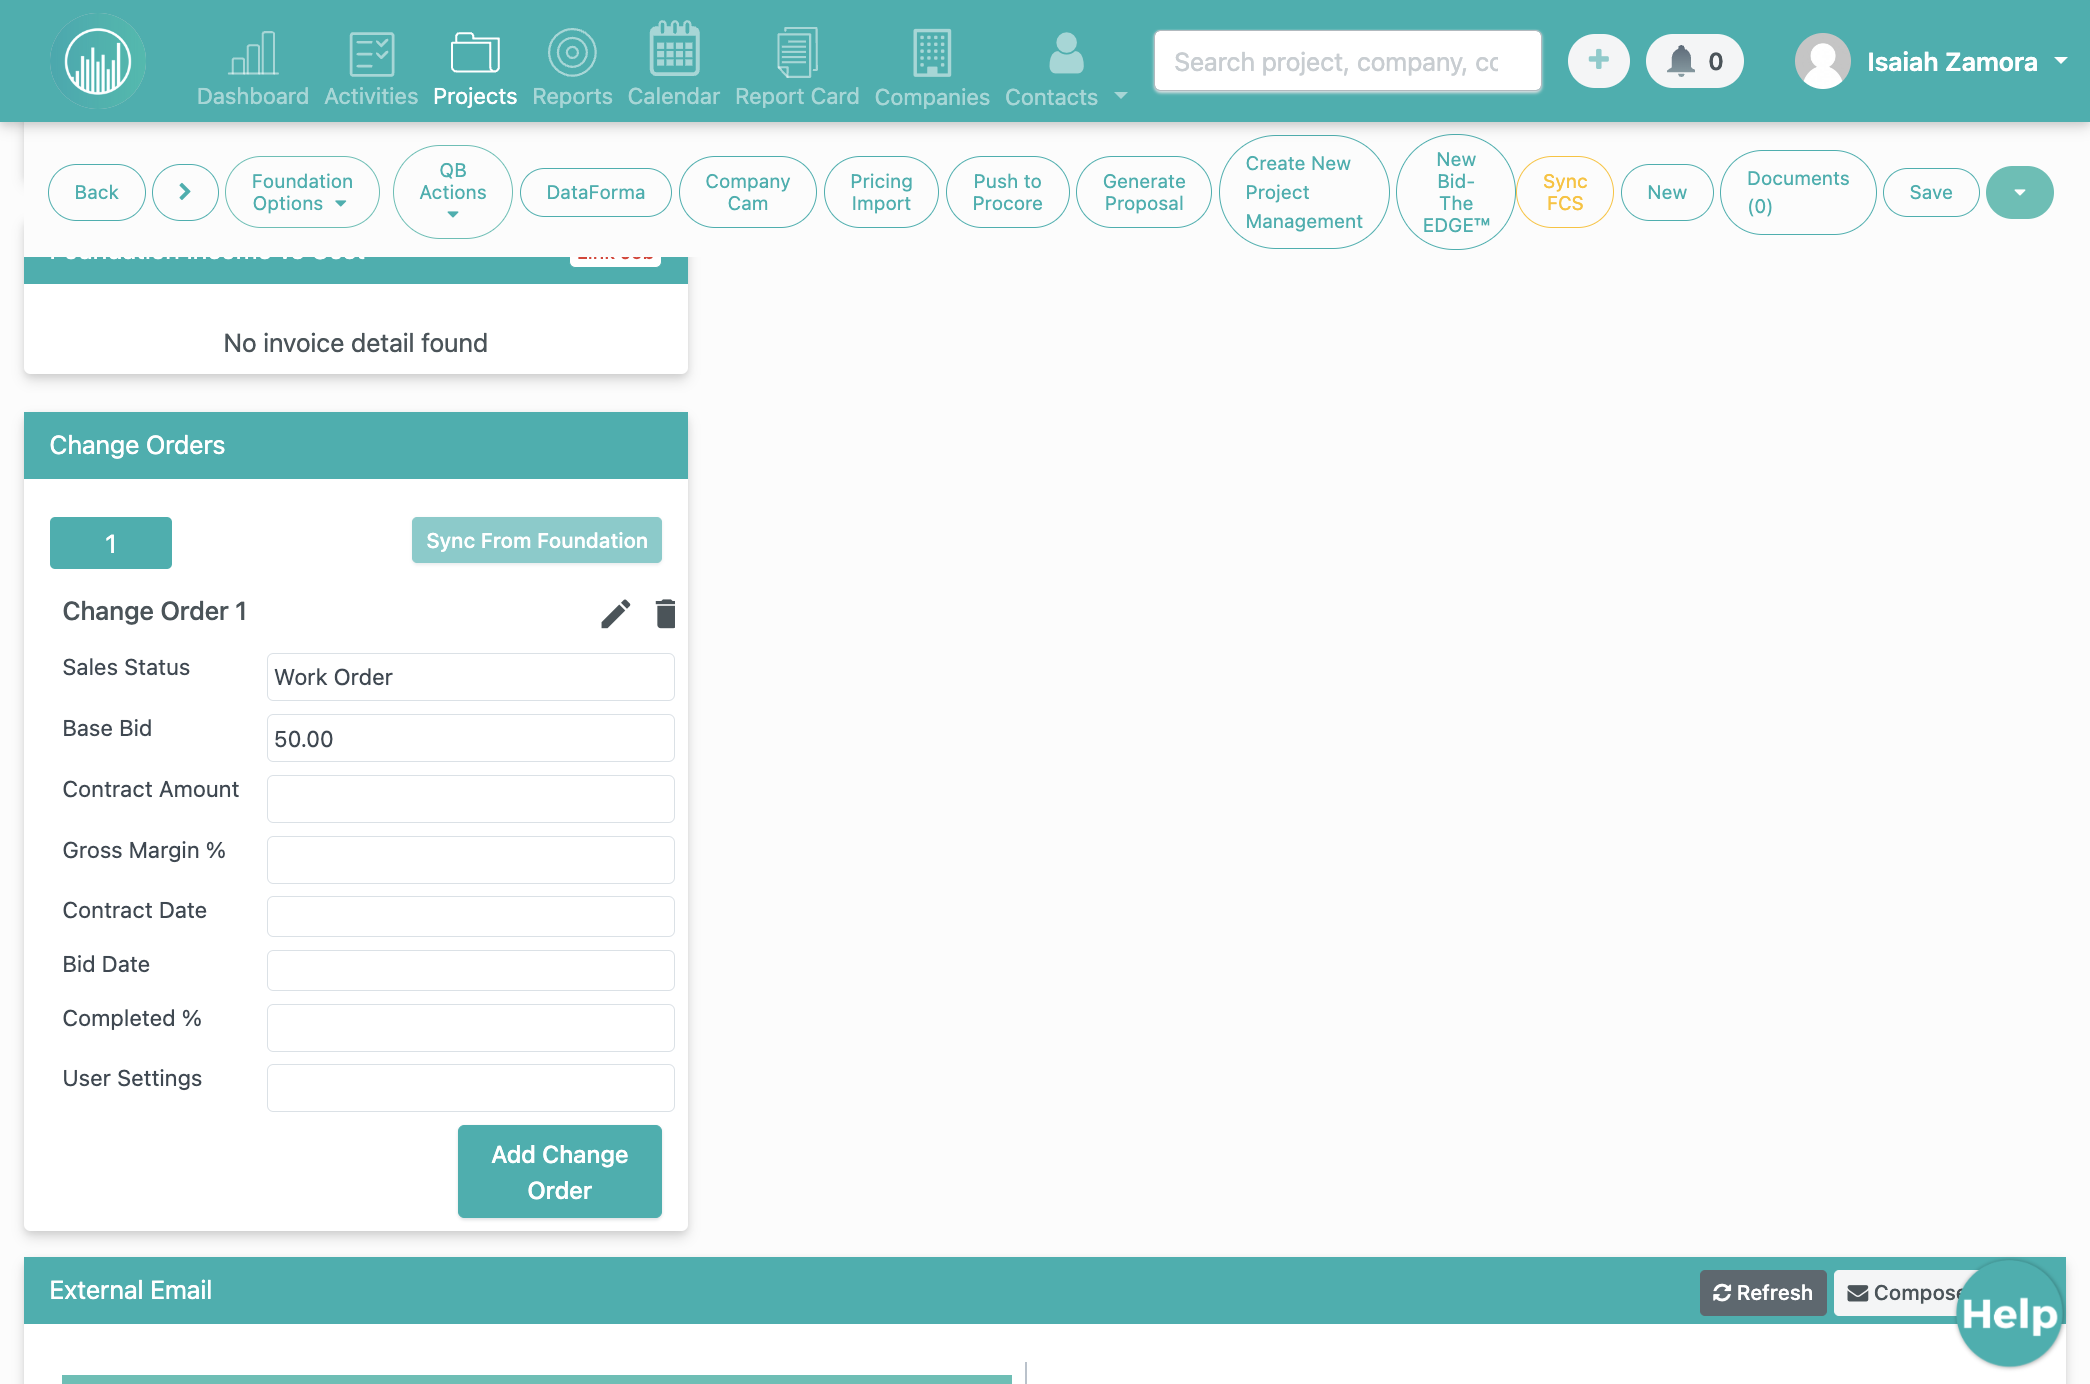
Task: Expand Foundation Options dropdown
Action: [302, 192]
